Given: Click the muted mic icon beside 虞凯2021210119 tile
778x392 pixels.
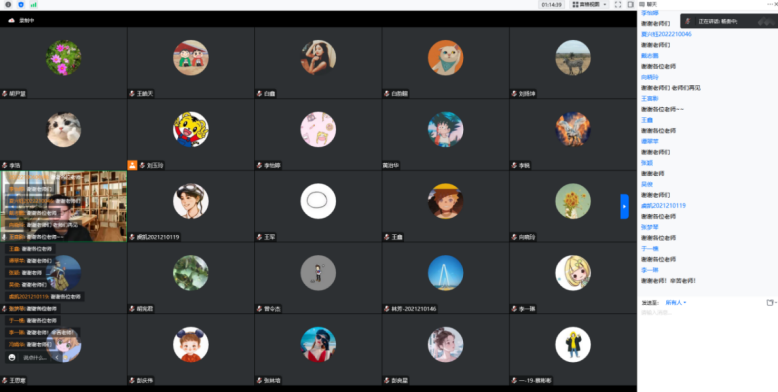Looking at the screenshot, I should (132, 237).
